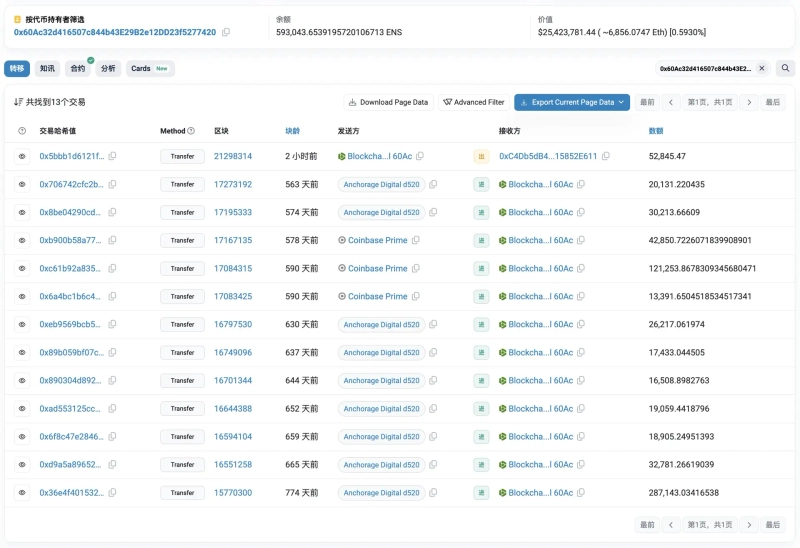This screenshot has width=800, height=548.
Task: Open the Advanced Filter options
Action: (473, 102)
